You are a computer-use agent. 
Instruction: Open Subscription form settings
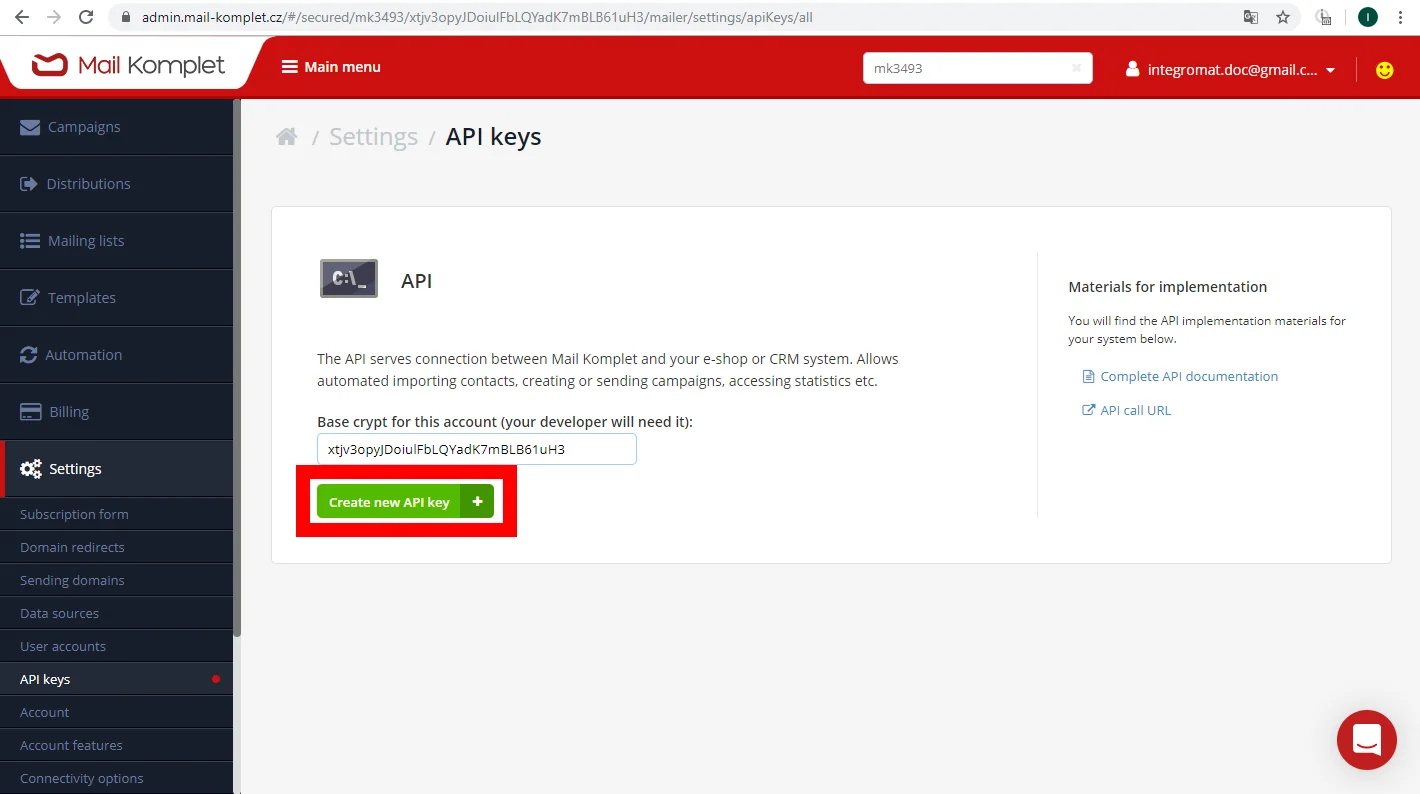[x=116, y=514]
